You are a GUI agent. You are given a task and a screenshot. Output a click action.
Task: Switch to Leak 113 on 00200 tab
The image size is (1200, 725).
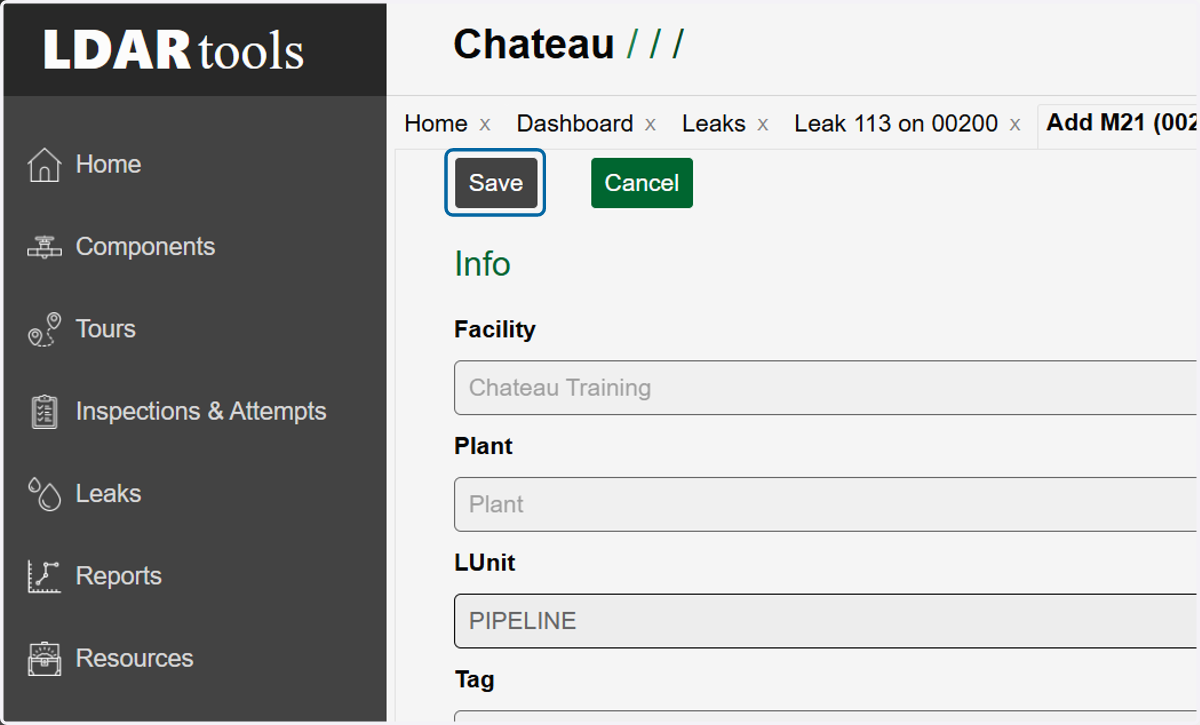click(896, 124)
